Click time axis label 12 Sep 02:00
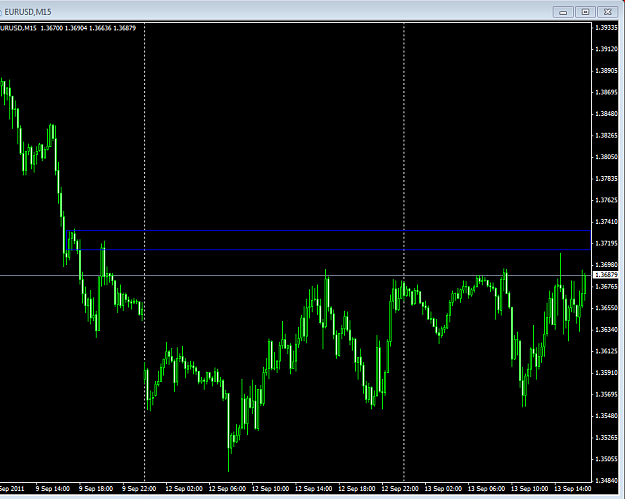Viewport: 625px width, 499px height. coord(184,488)
